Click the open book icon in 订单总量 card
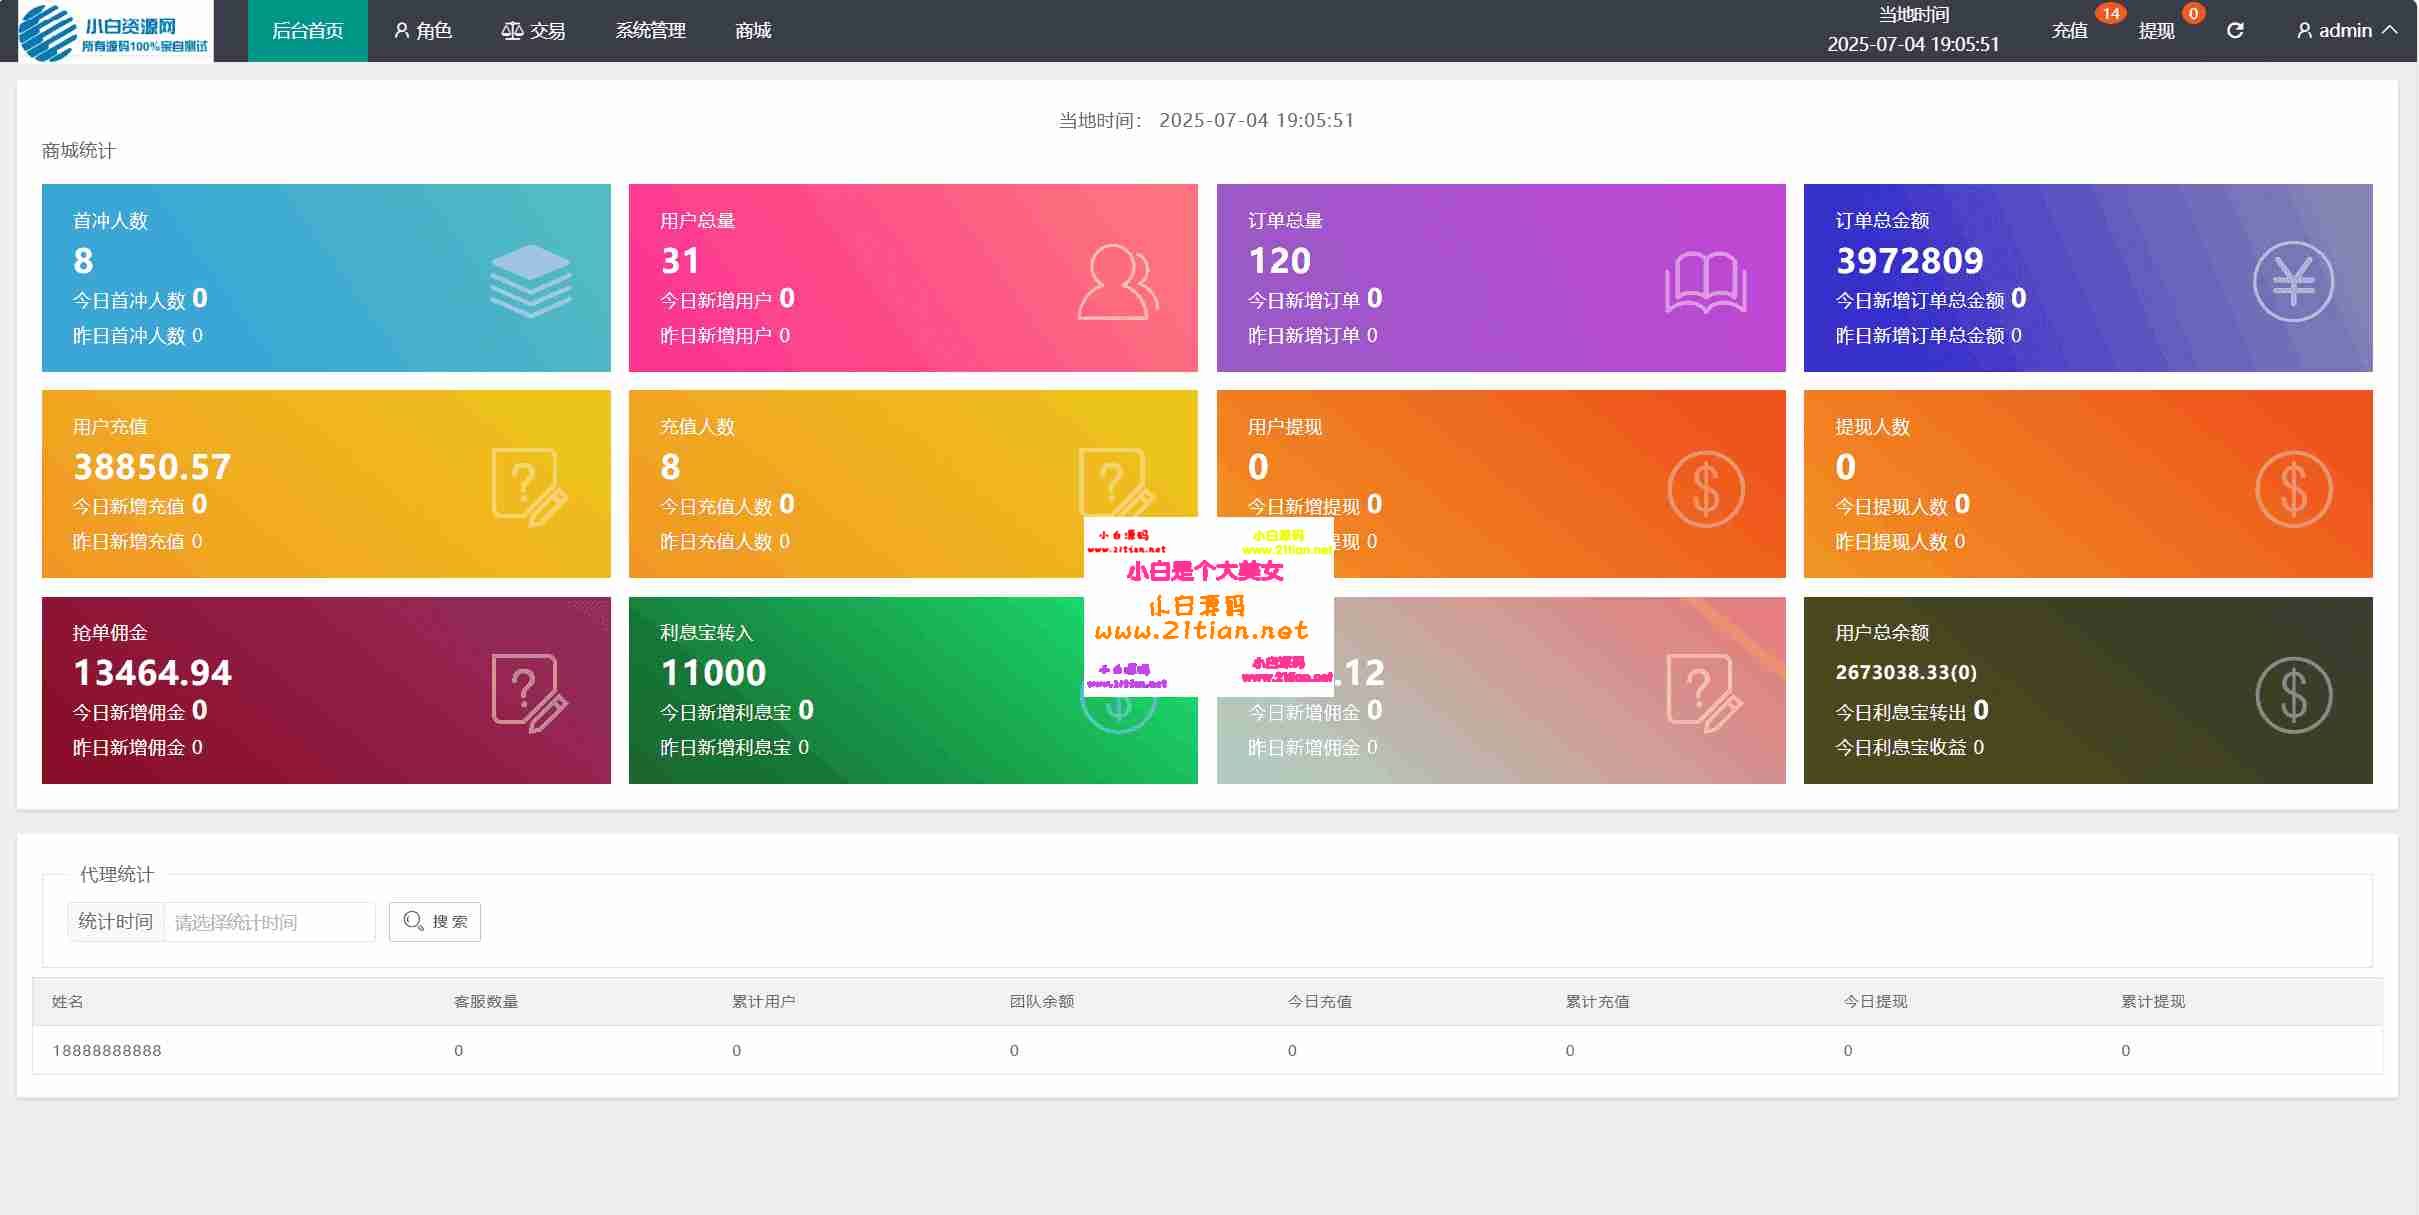 pyautogui.click(x=1705, y=282)
